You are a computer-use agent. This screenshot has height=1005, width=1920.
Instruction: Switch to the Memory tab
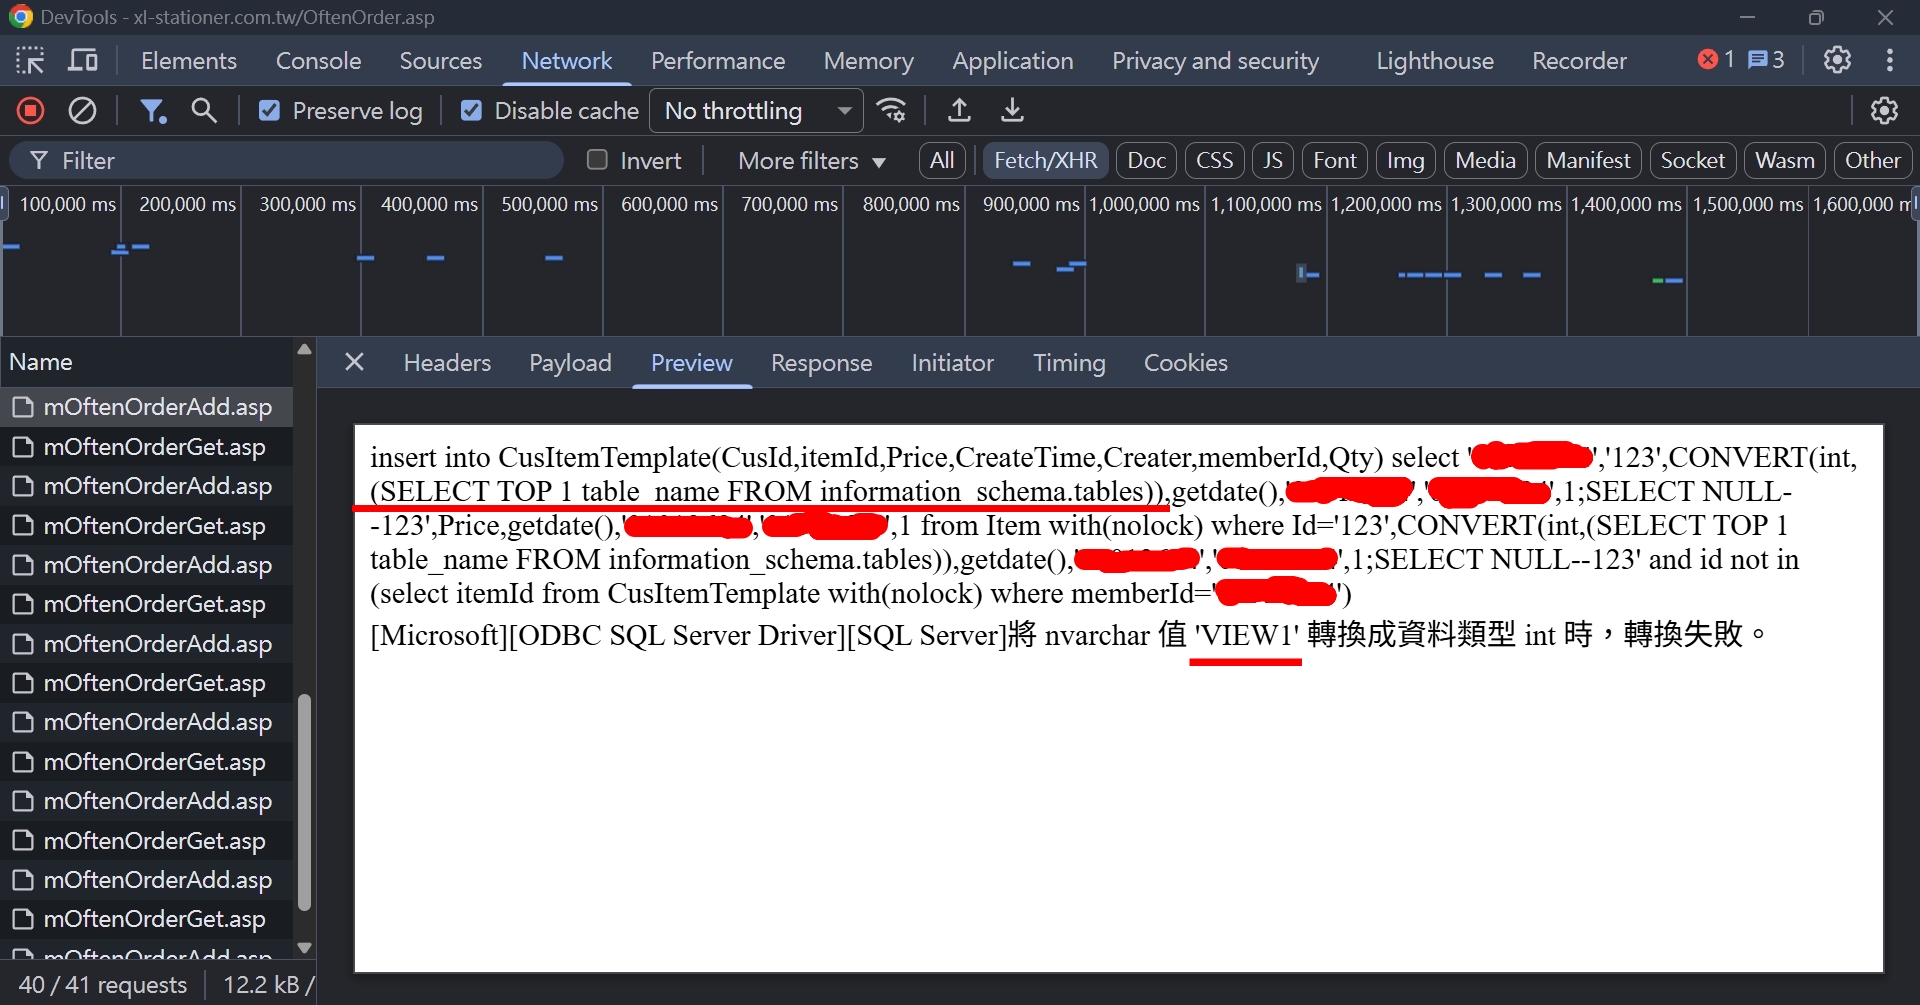point(868,61)
